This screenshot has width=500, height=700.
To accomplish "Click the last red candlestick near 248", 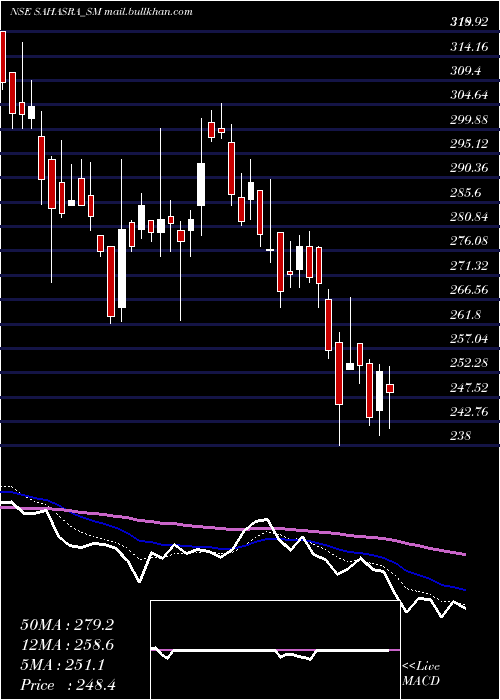I will [390, 388].
